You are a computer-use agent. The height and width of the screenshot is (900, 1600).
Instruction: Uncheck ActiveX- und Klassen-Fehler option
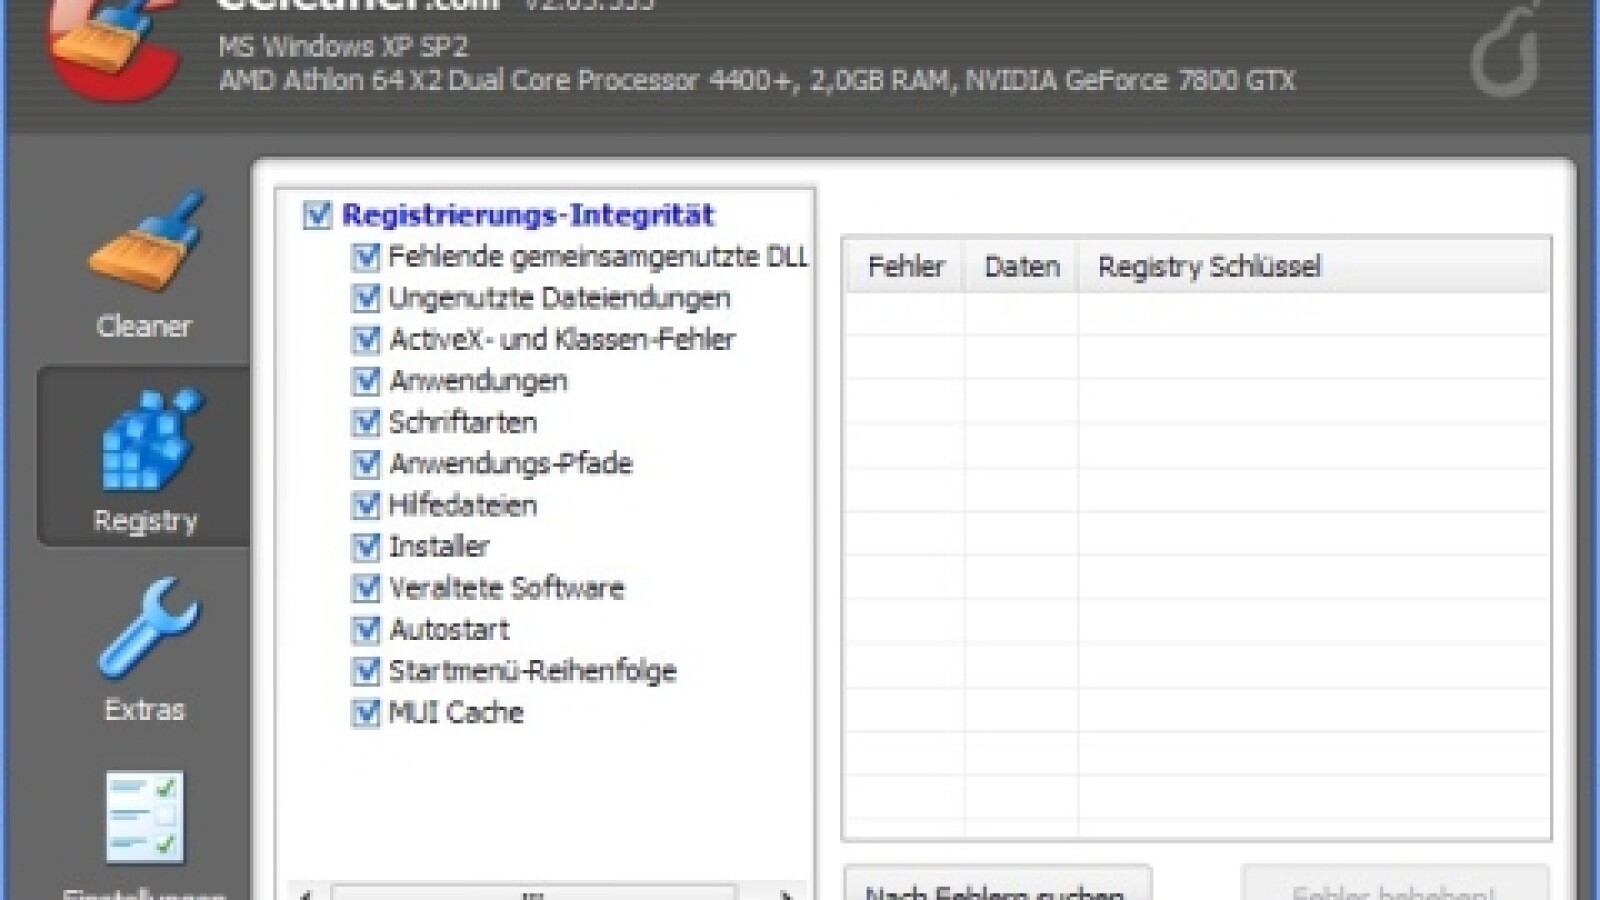[x=366, y=340]
